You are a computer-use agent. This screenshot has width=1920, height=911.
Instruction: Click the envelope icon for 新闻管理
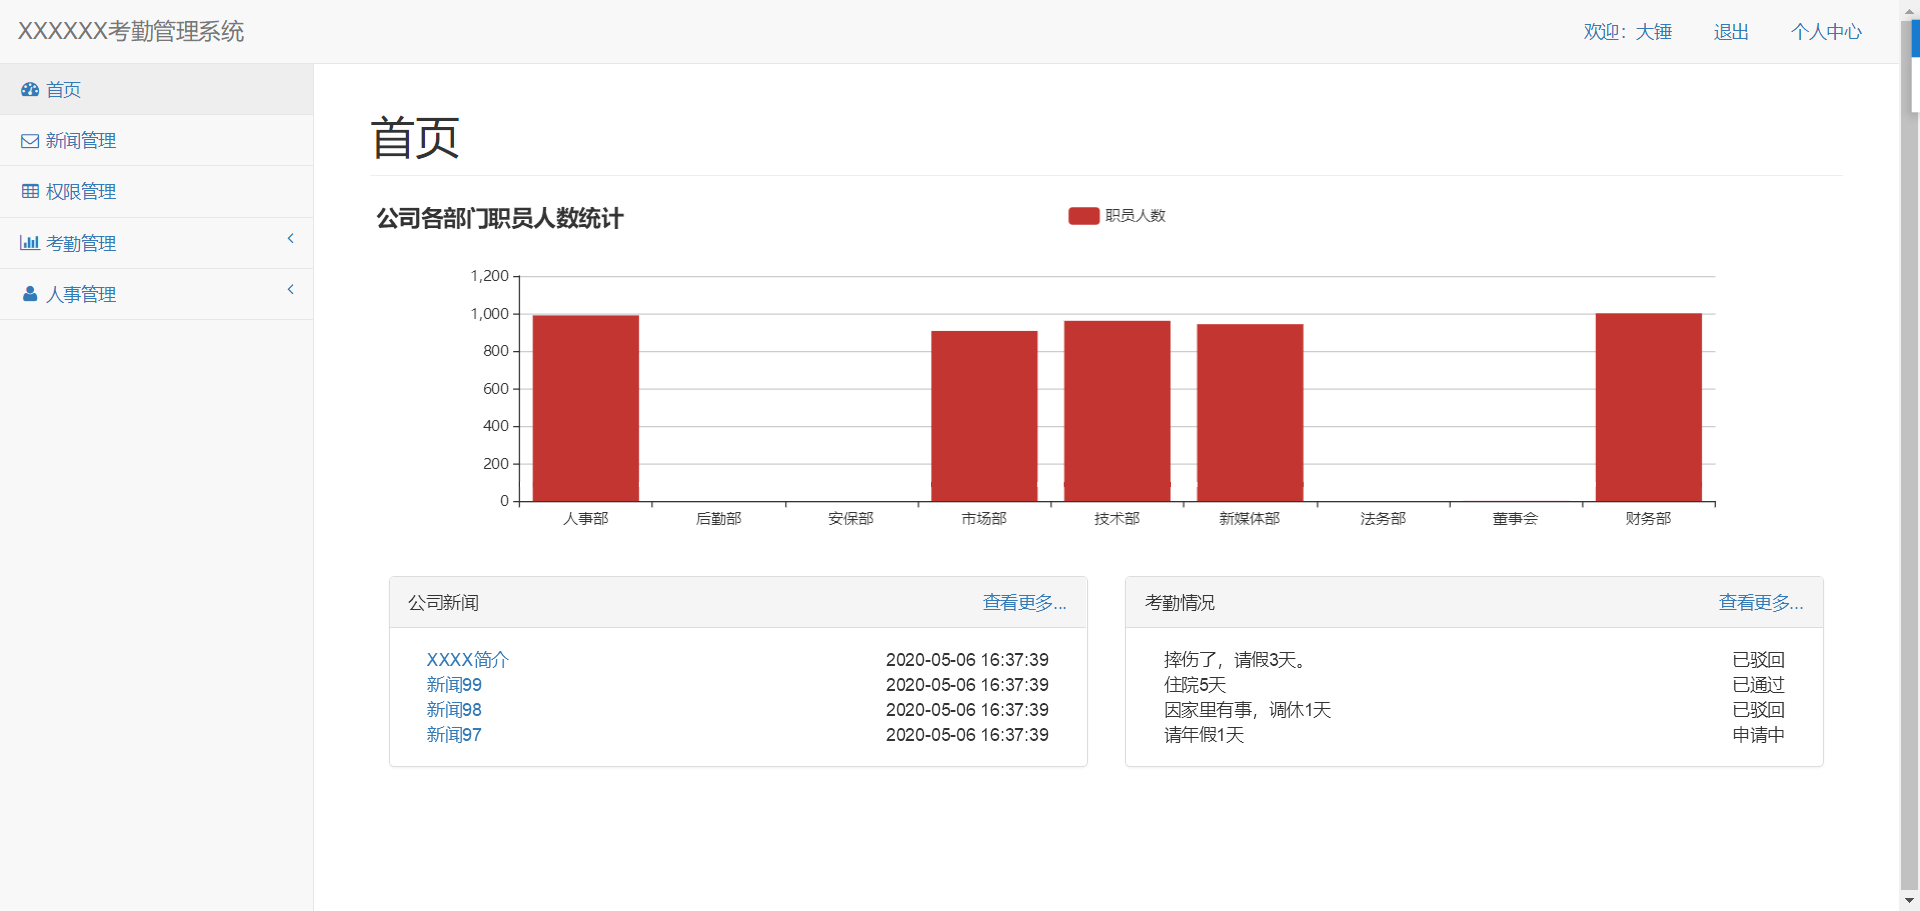click(x=30, y=141)
